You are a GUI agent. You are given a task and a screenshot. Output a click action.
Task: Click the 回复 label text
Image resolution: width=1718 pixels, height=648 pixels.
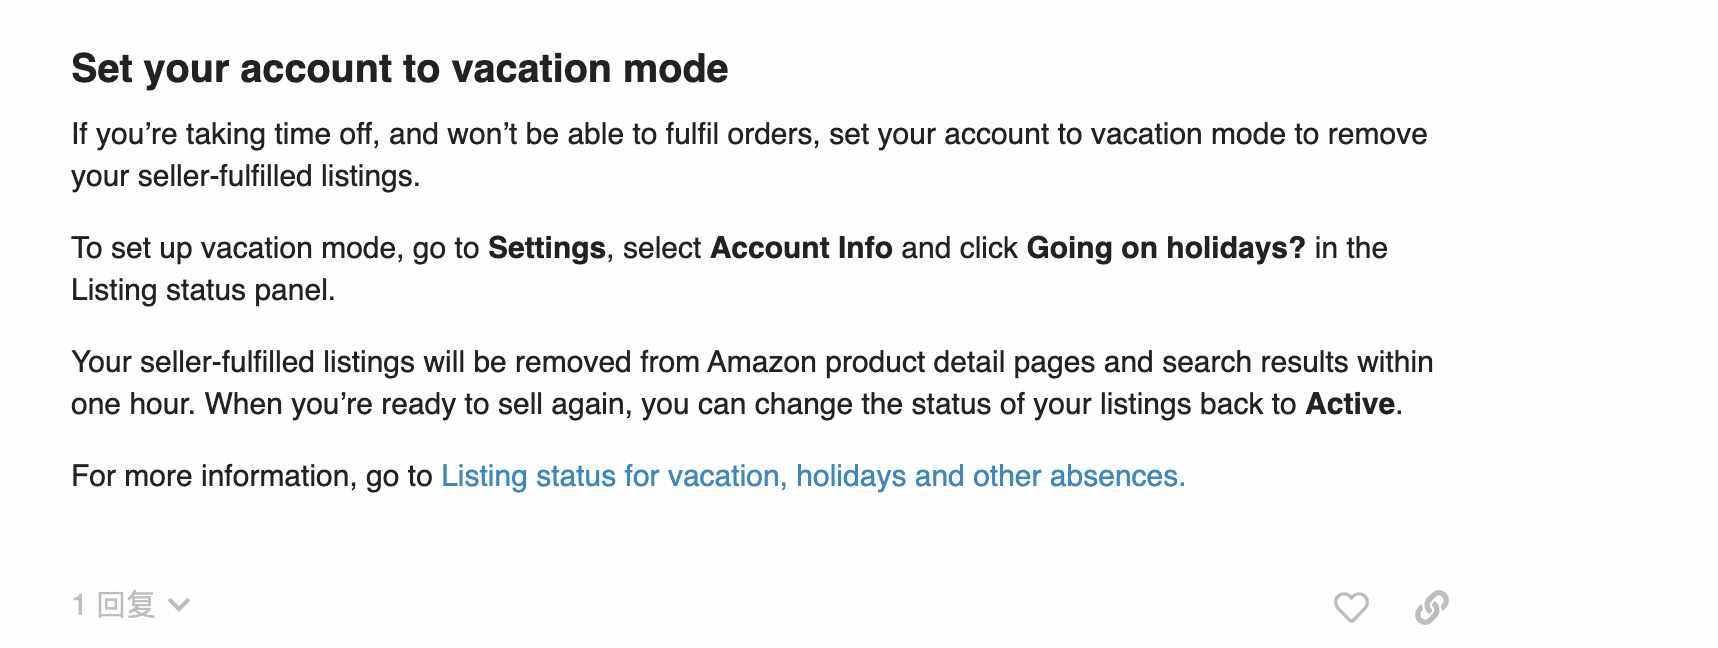(126, 604)
